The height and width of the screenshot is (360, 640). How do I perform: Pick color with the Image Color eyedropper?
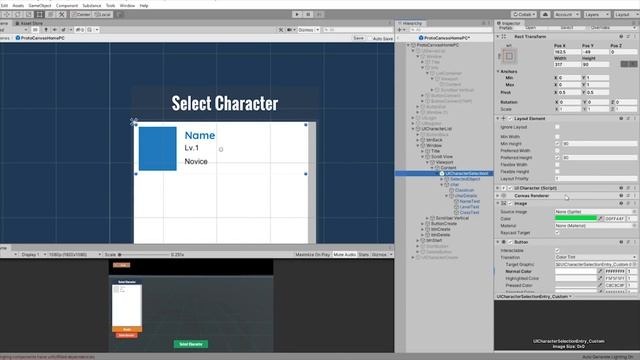click(x=600, y=219)
